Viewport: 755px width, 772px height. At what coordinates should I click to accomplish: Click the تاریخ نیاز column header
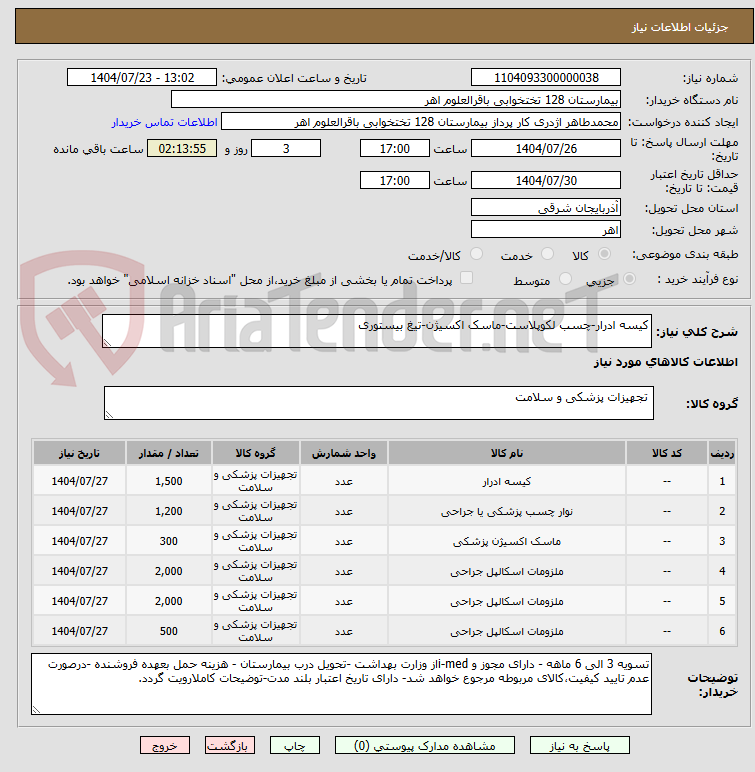pos(79,453)
